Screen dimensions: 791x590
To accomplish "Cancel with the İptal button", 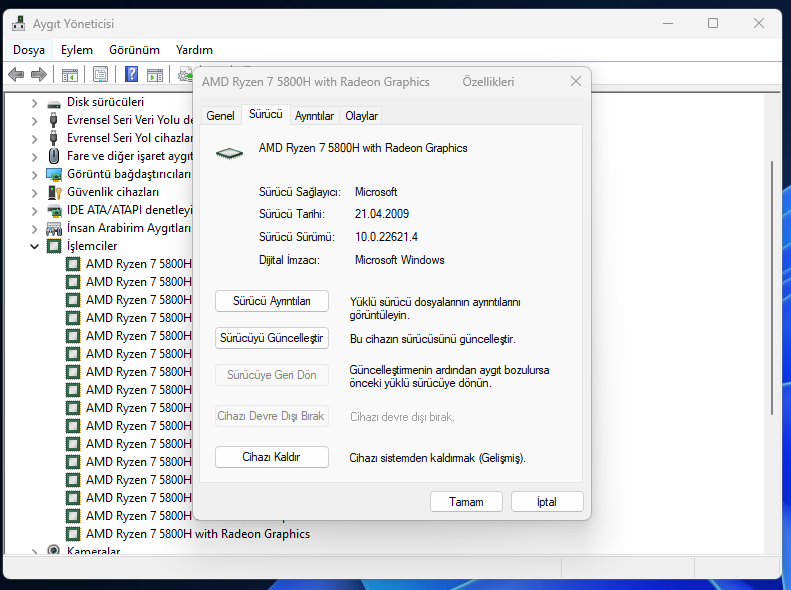I will tap(547, 502).
